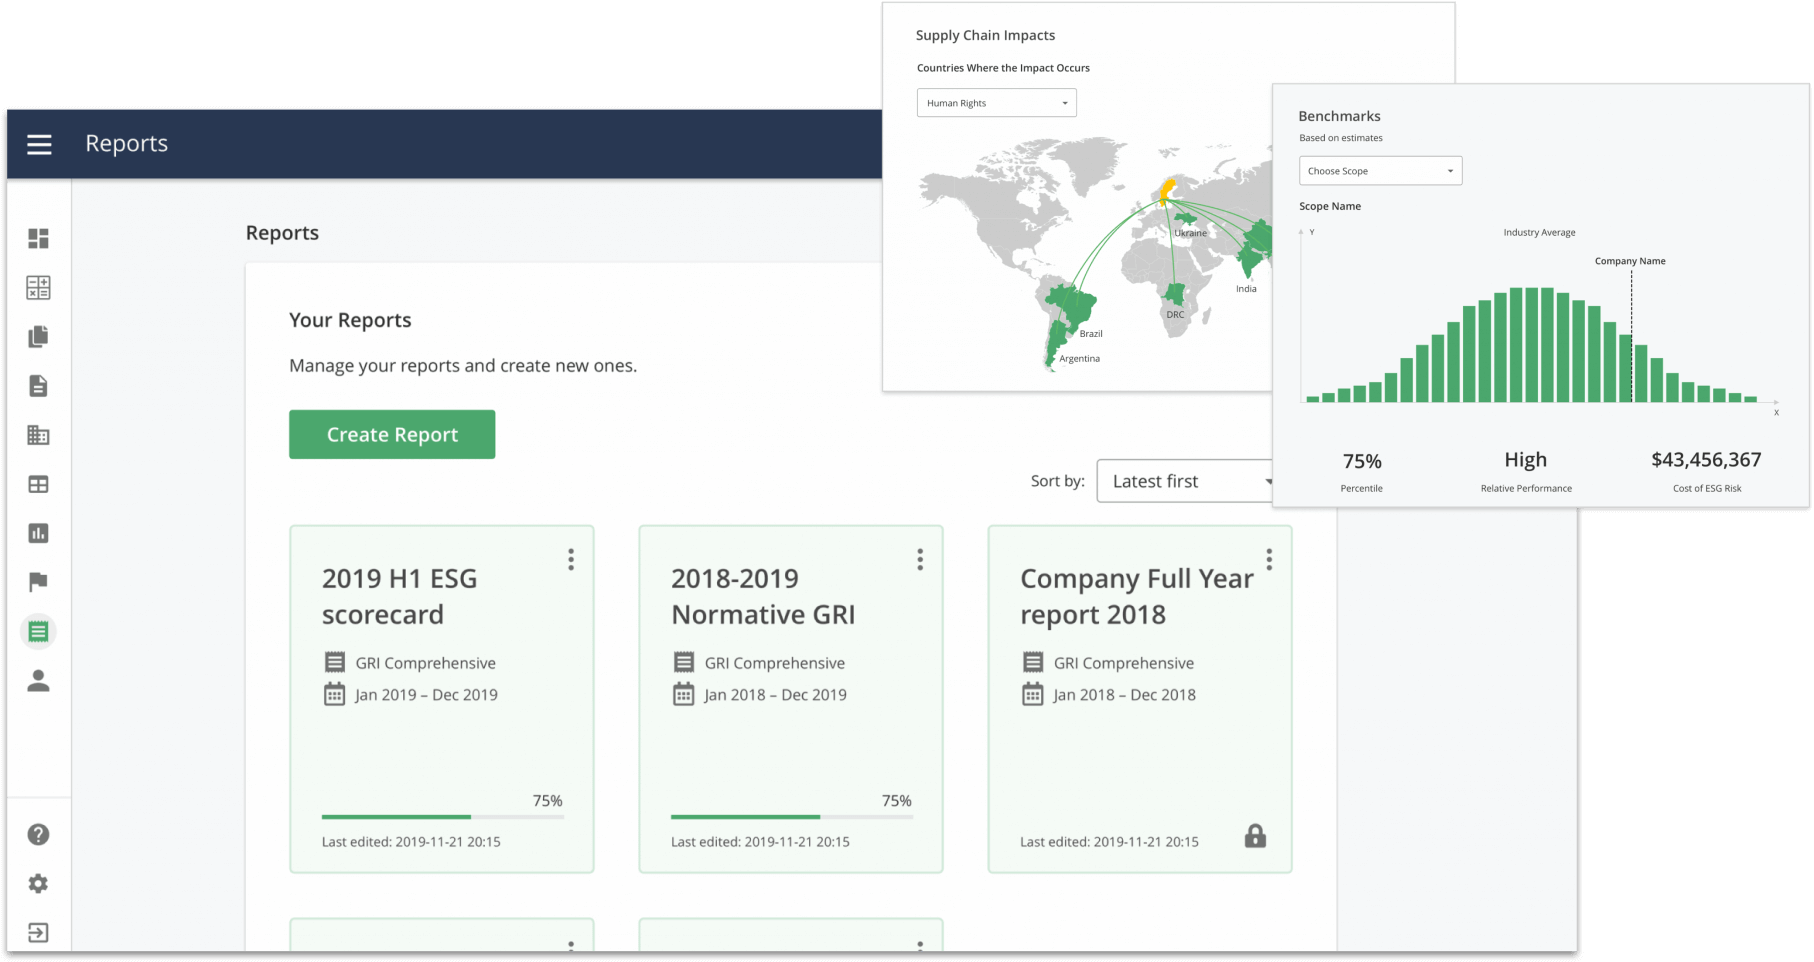
Task: Open the Choose Scope dropdown in Benchmarks
Action: [x=1380, y=171]
